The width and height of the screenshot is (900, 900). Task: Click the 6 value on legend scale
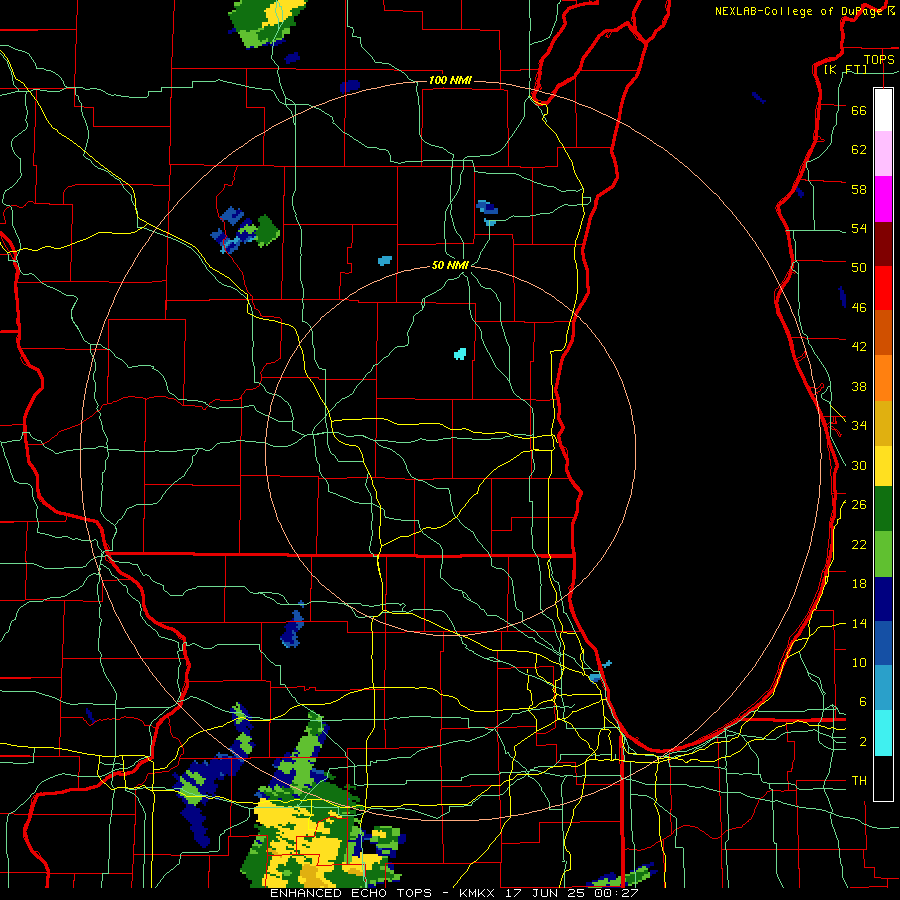click(863, 702)
